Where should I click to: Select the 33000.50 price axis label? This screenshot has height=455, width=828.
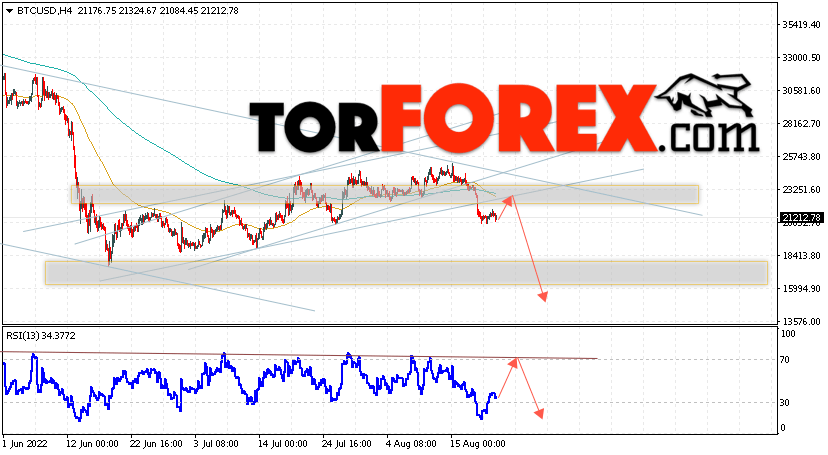(801, 58)
